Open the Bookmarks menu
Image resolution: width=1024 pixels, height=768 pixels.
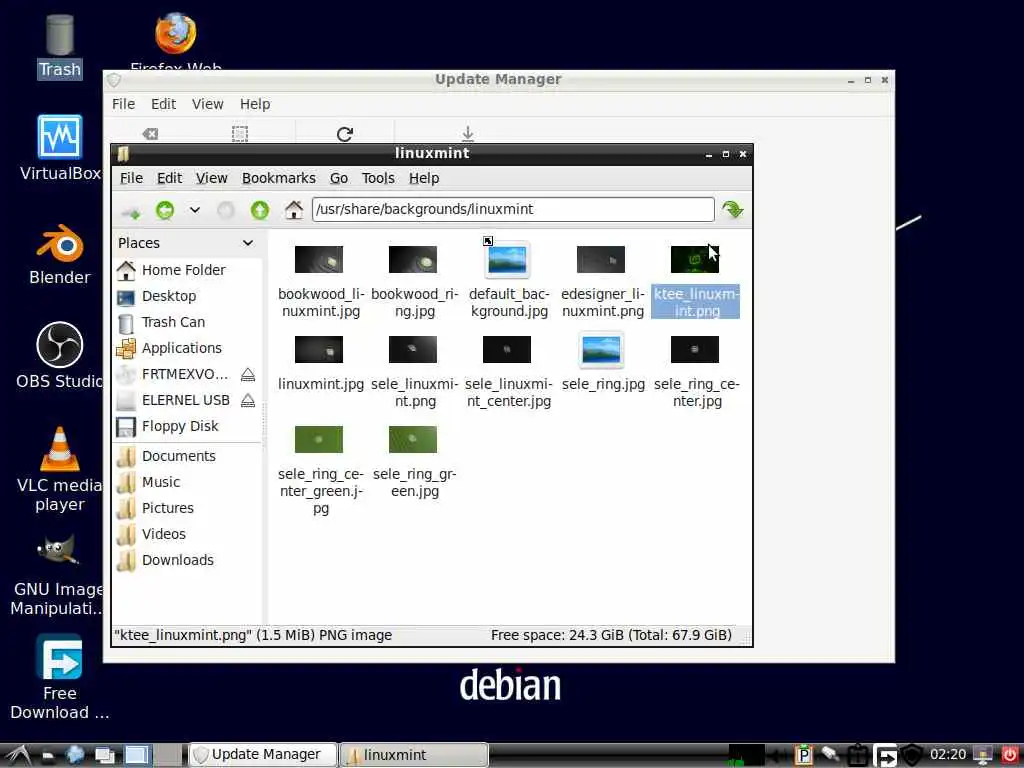pos(278,178)
